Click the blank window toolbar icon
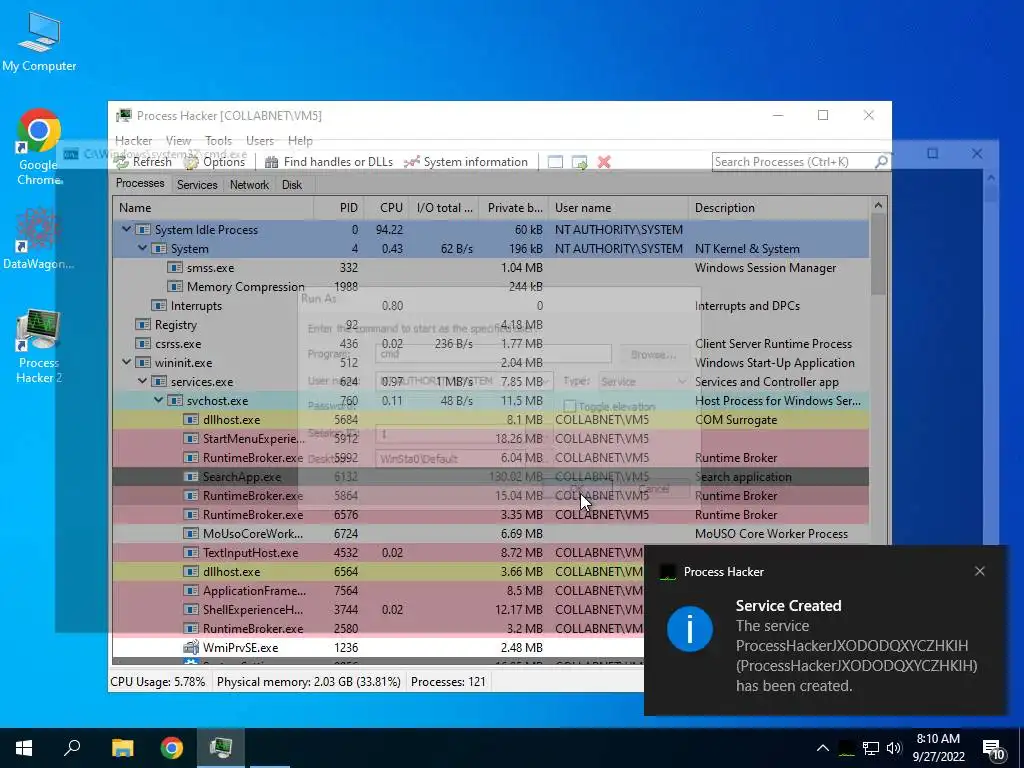This screenshot has width=1024, height=768. click(555, 161)
